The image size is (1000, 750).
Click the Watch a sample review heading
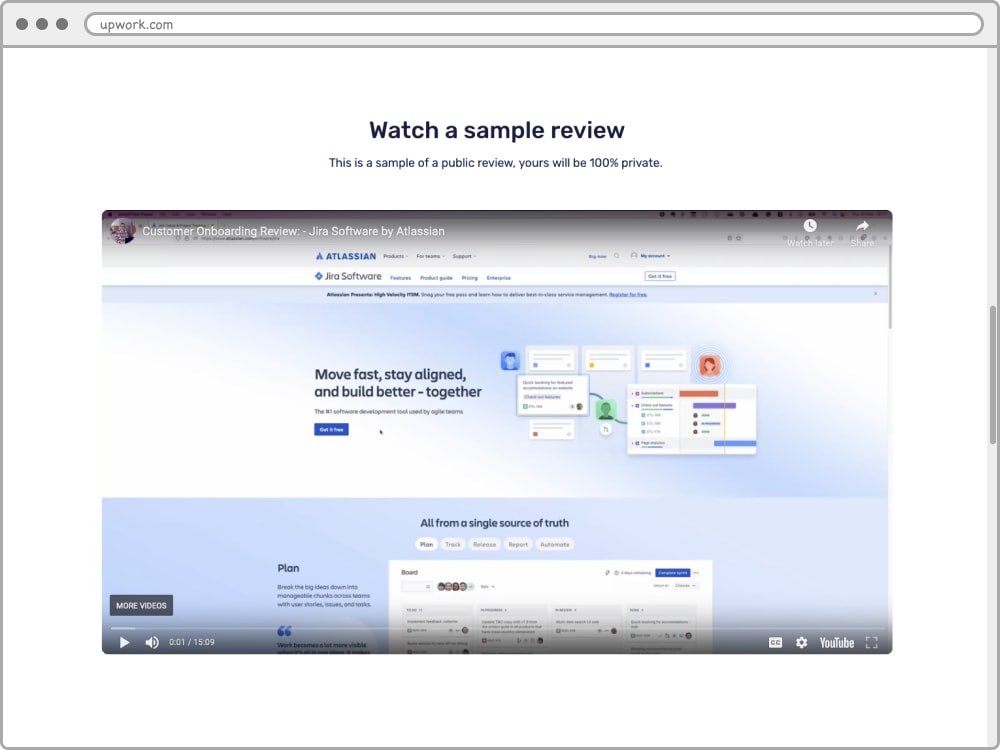497,130
